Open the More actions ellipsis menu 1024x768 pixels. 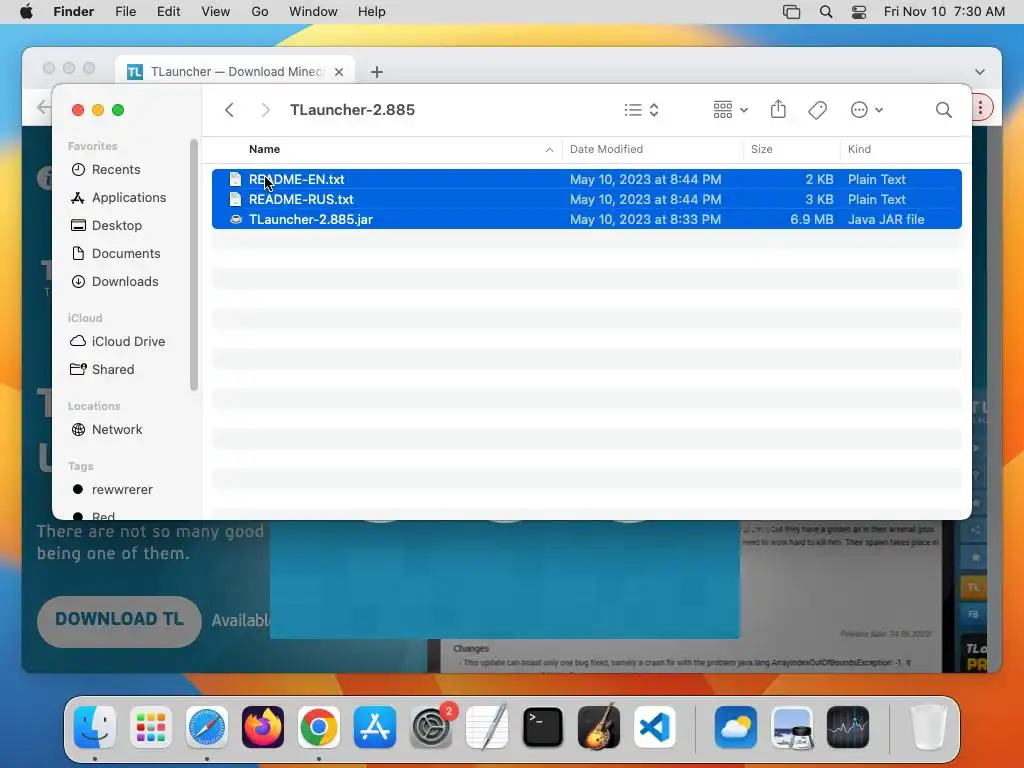click(x=867, y=110)
